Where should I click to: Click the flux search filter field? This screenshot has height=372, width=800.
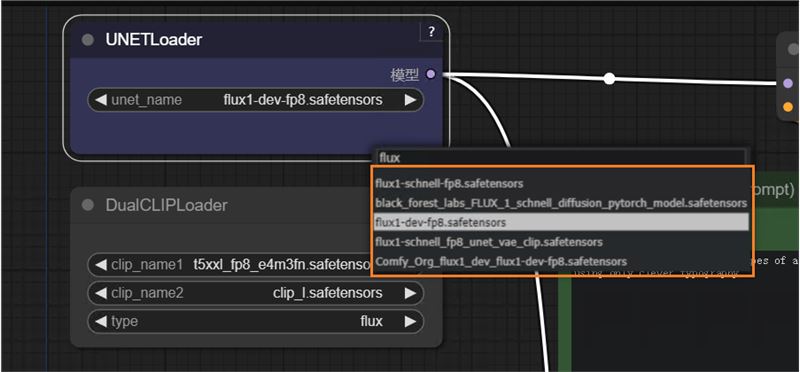[561, 158]
